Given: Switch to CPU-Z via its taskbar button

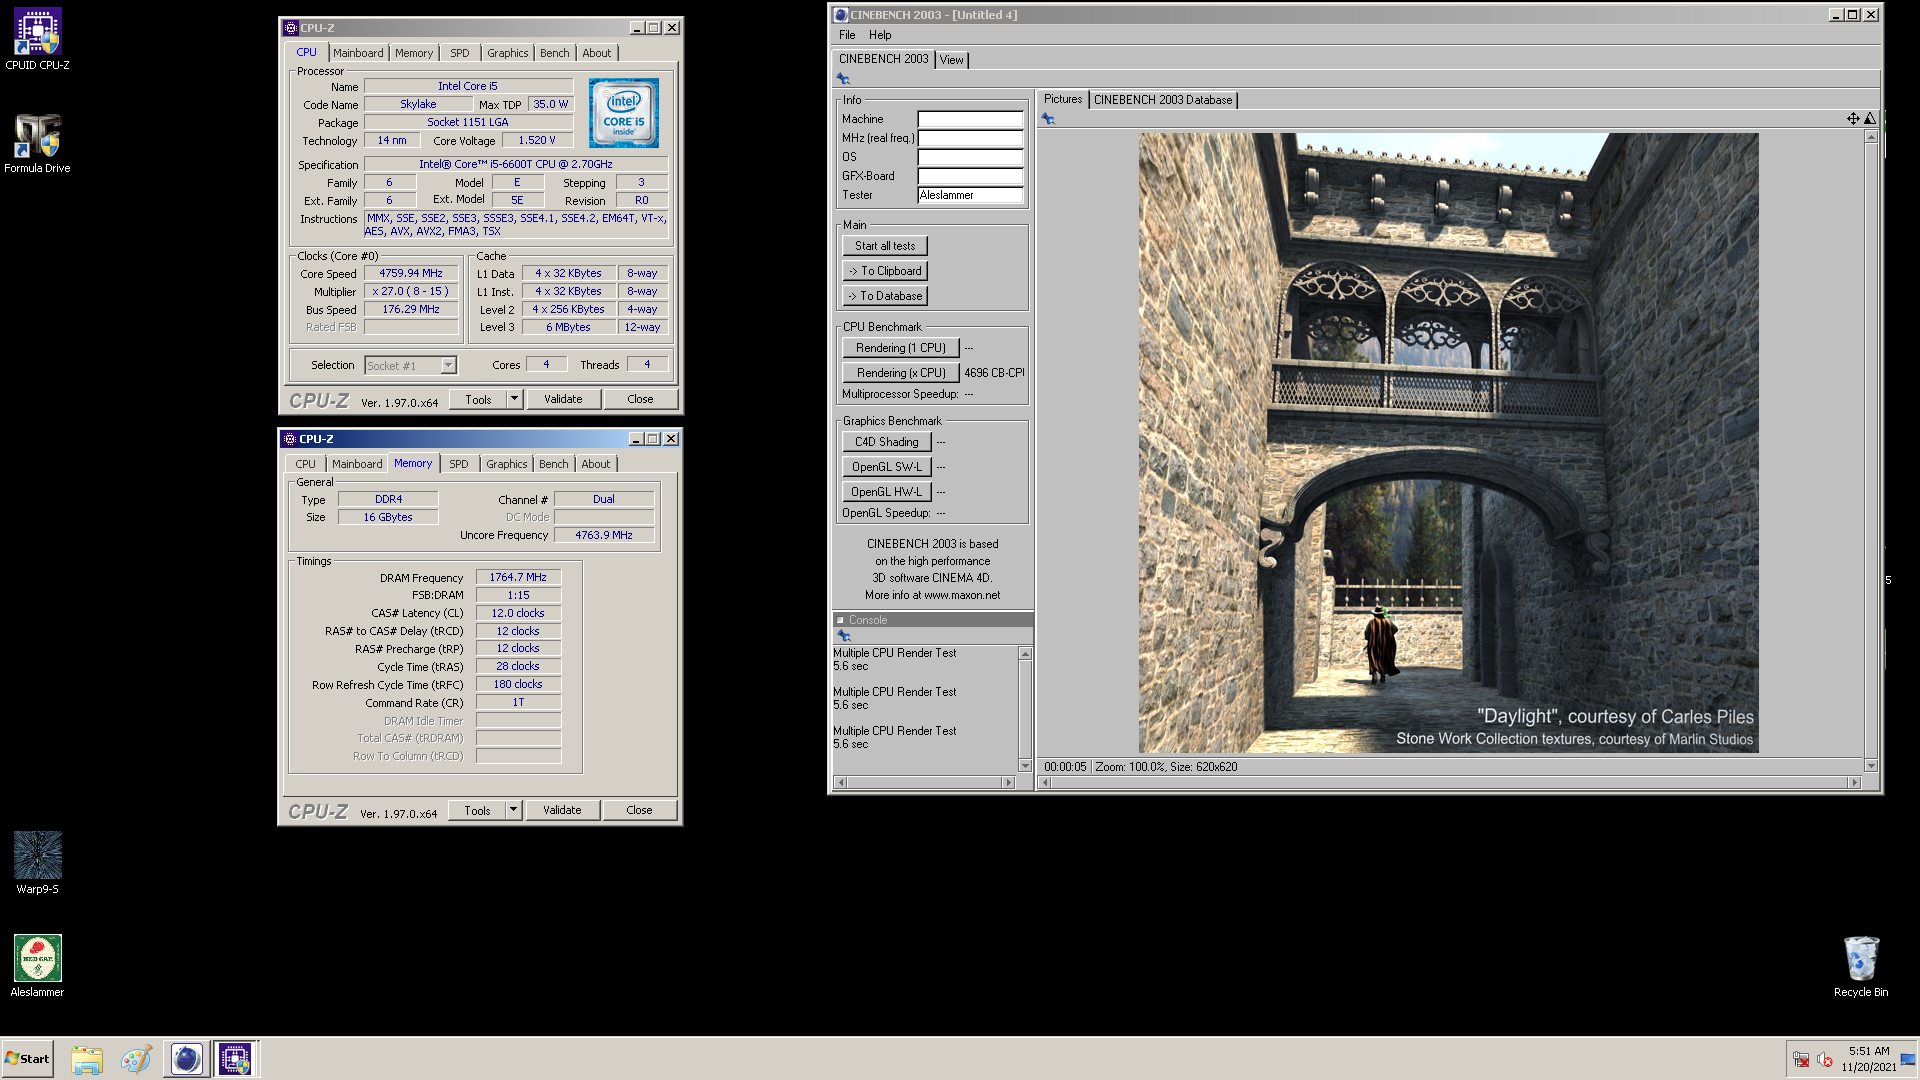Looking at the screenshot, I should 235,1059.
